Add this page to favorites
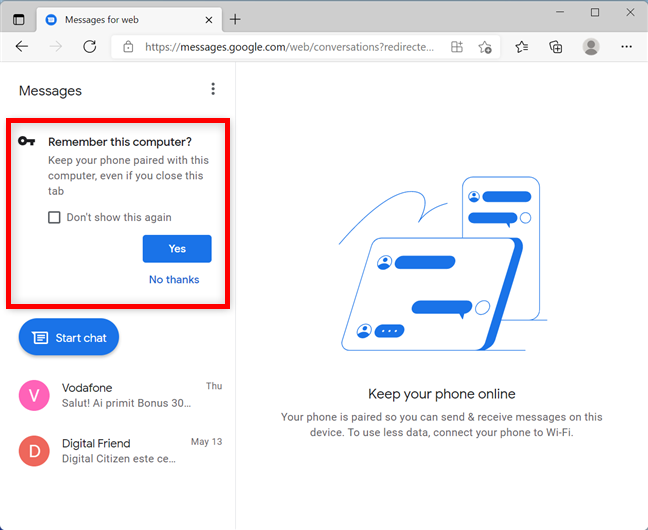The image size is (648, 530). (x=485, y=47)
